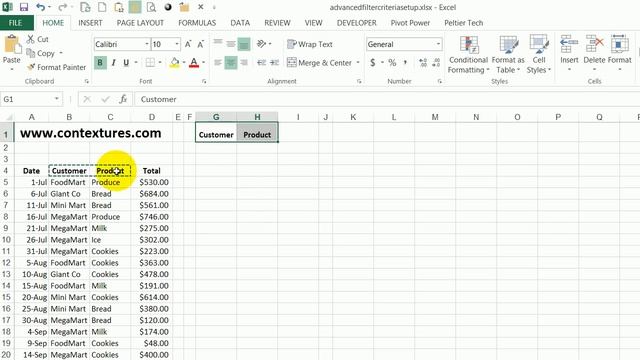
Task: Toggle Italic formatting
Action: (113, 62)
